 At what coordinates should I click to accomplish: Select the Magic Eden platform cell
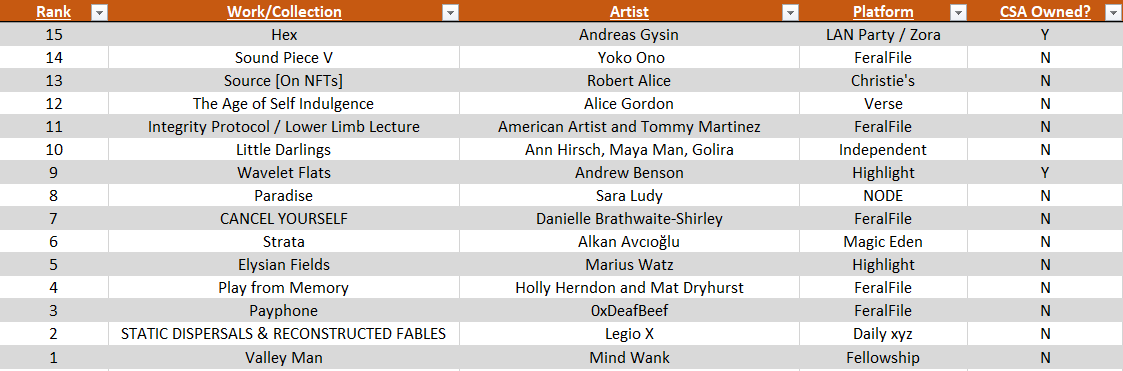883,241
